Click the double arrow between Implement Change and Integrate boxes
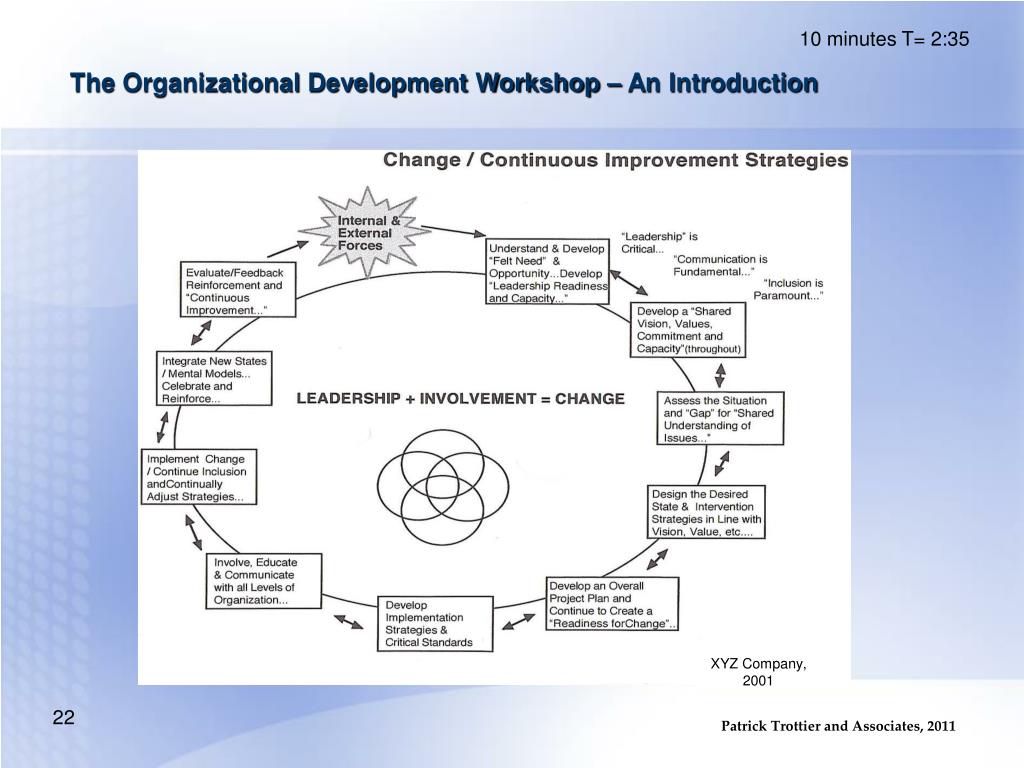 [163, 427]
